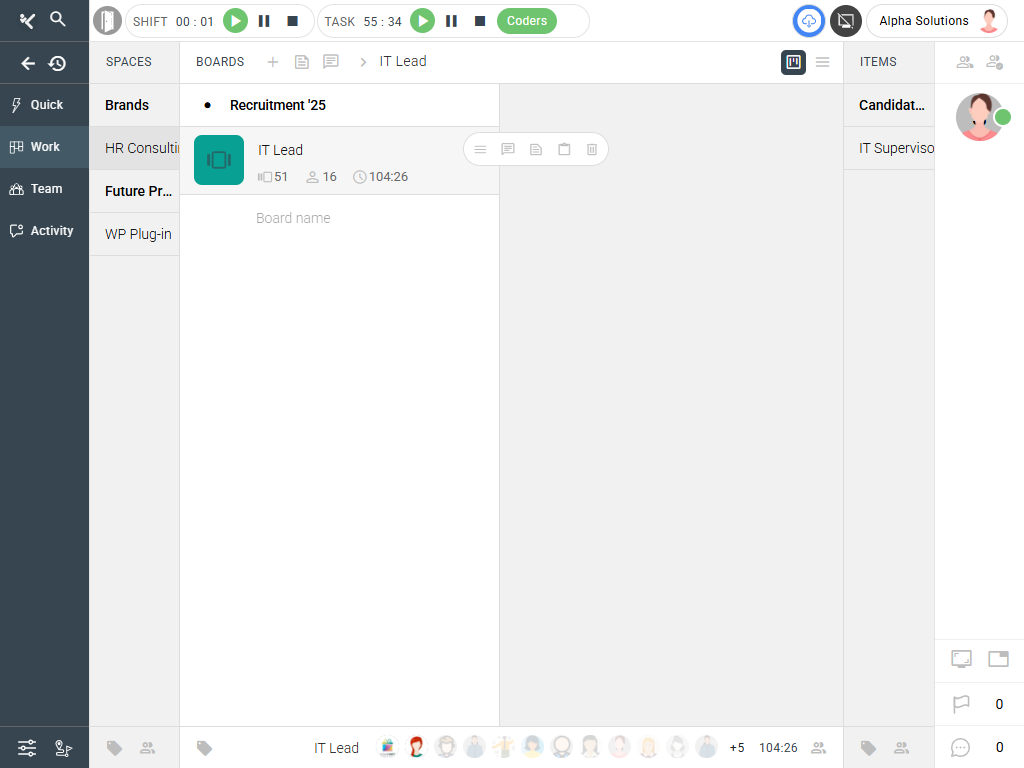Click the add board plus icon
This screenshot has height=768, width=1024.
click(x=273, y=62)
